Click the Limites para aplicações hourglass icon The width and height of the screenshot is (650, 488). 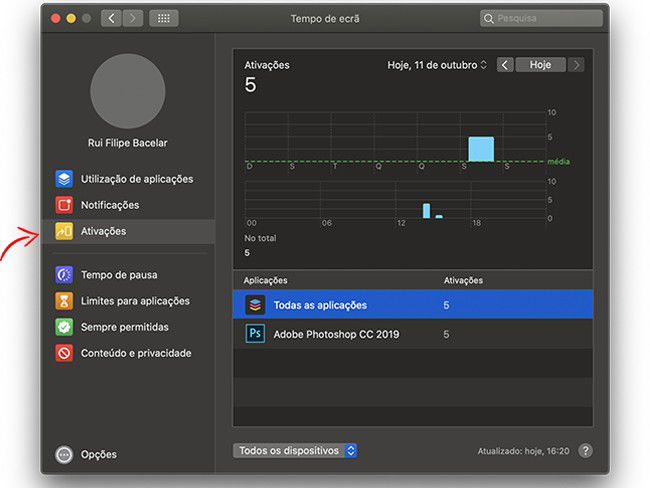[64, 301]
